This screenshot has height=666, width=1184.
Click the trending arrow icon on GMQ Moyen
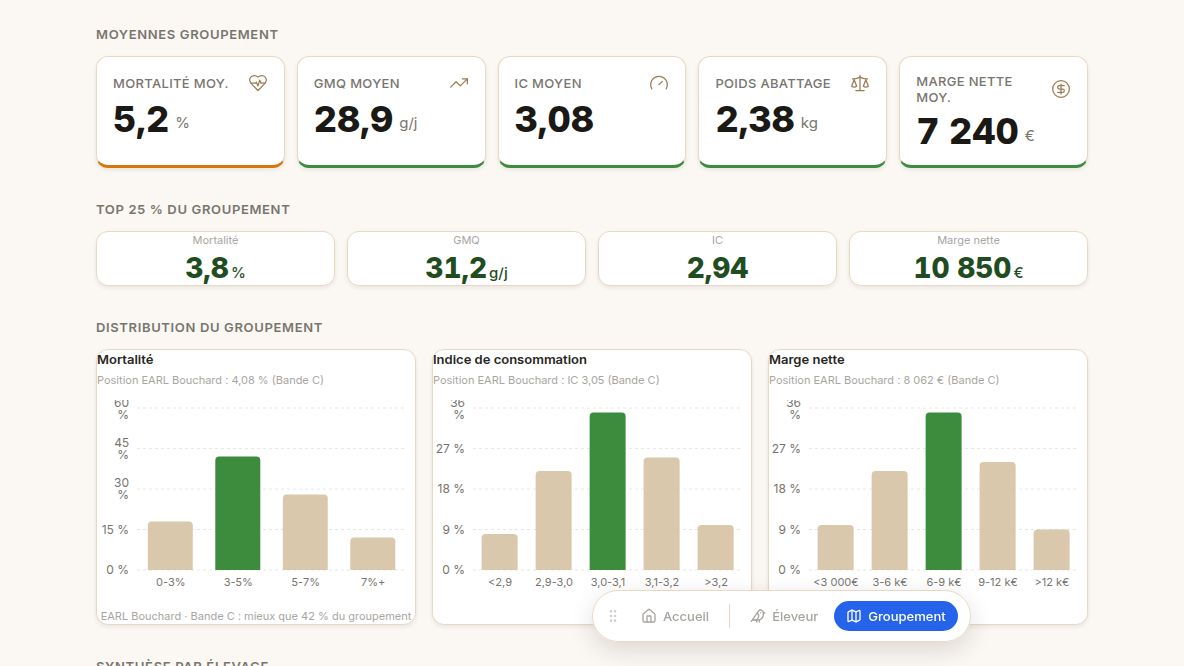(459, 83)
